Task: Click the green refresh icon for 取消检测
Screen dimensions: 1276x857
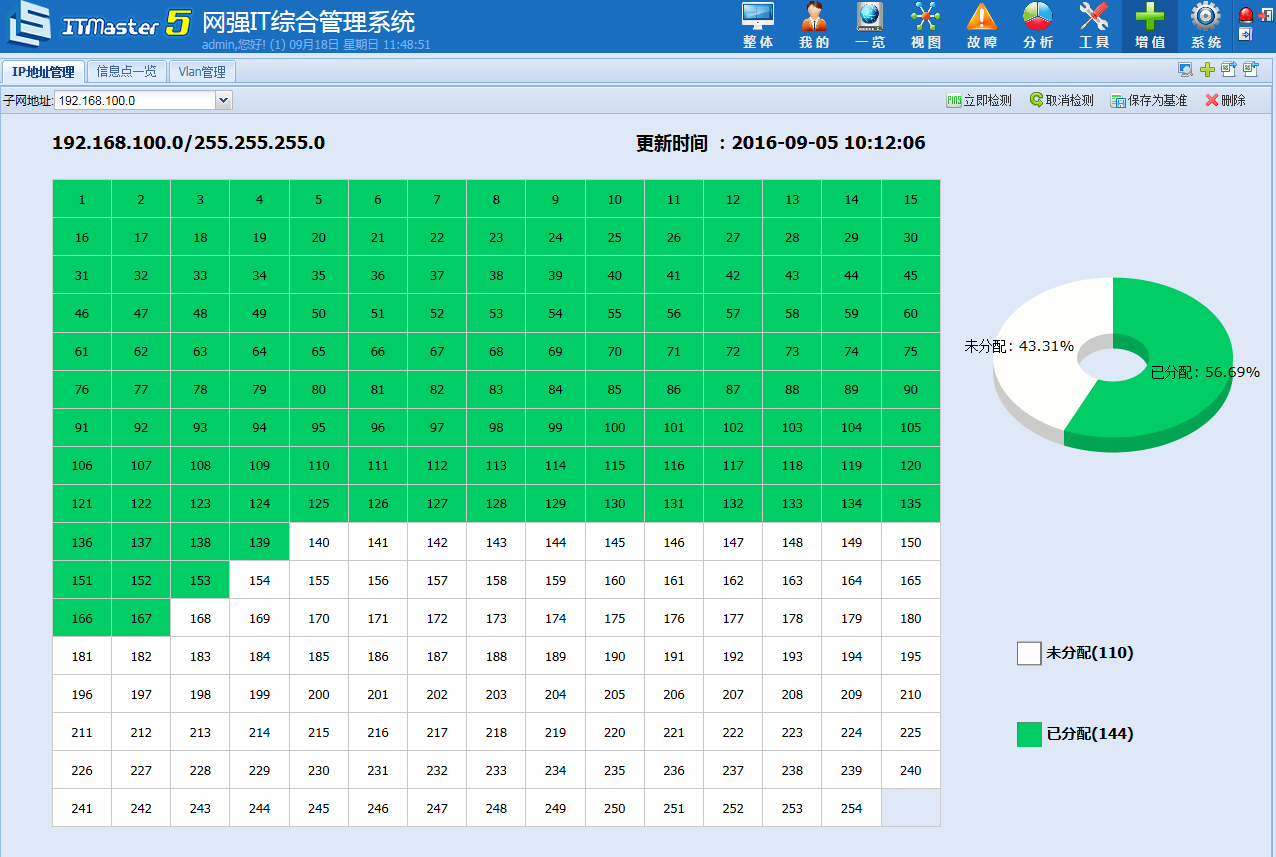Action: pos(1036,100)
